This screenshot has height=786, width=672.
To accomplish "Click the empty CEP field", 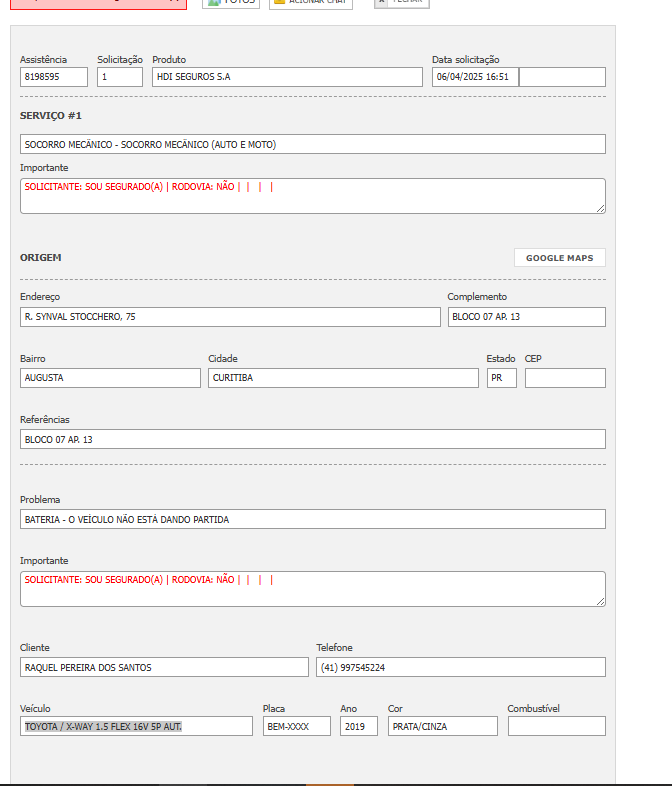I will pos(565,378).
